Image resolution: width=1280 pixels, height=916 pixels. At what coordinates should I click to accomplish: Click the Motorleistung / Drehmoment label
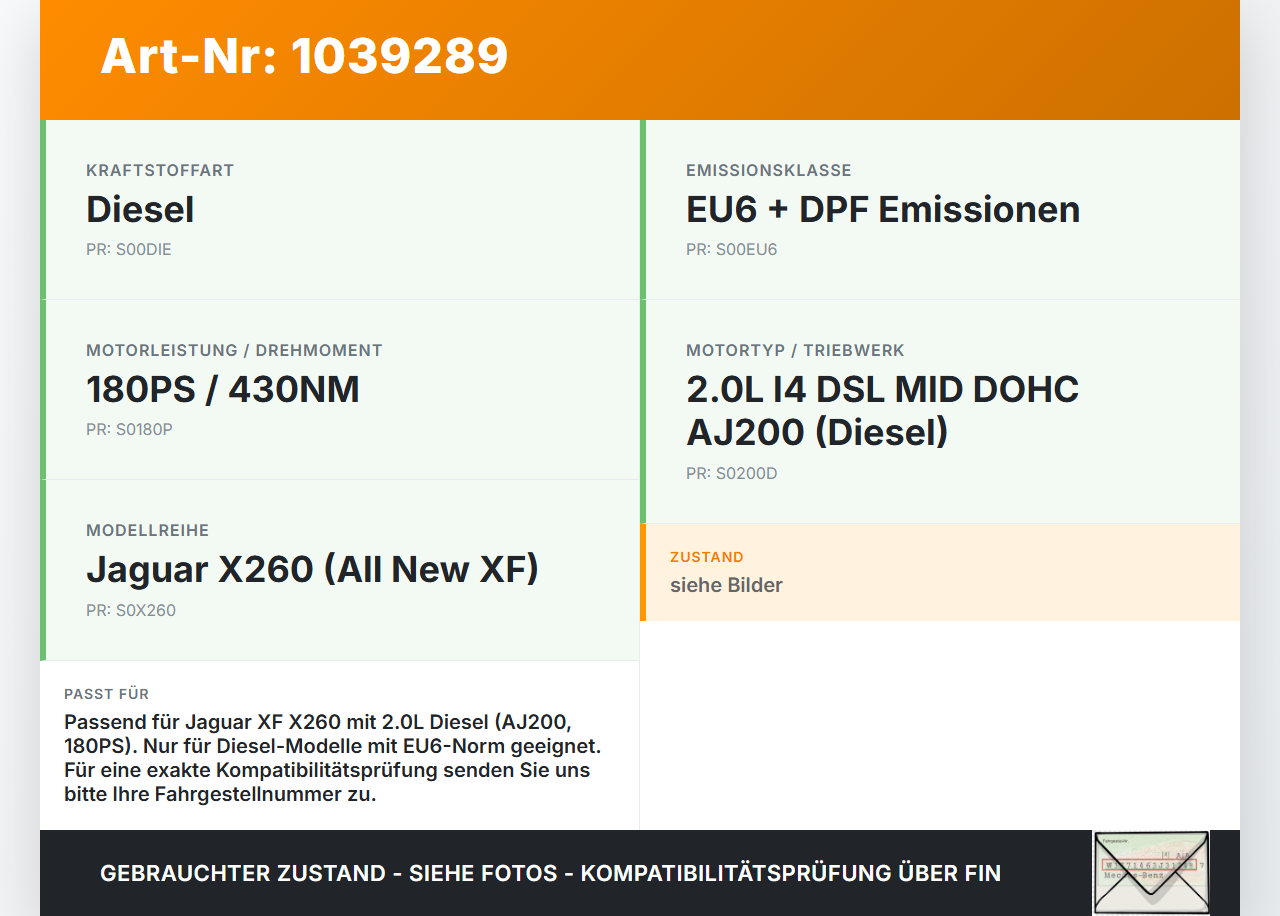(234, 350)
